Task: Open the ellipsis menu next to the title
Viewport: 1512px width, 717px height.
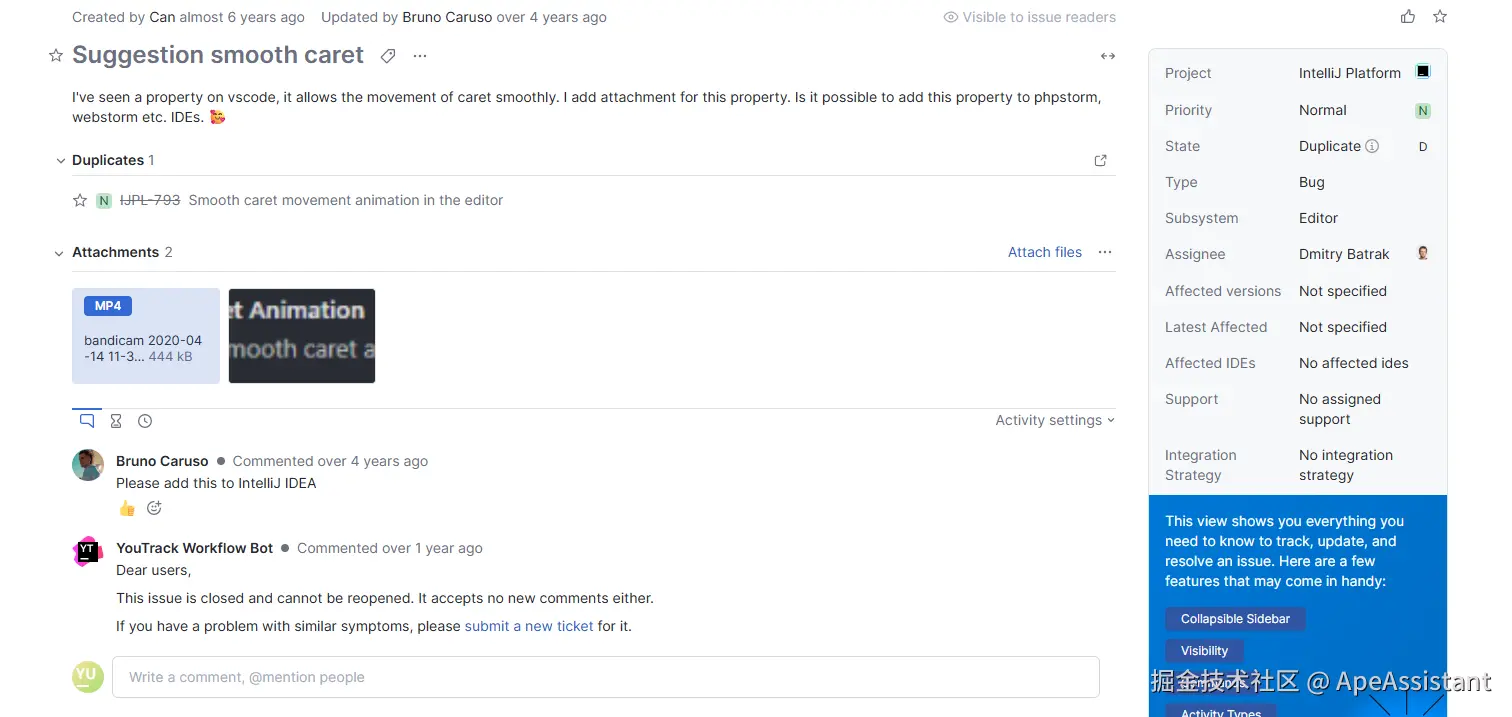Action: (x=420, y=56)
